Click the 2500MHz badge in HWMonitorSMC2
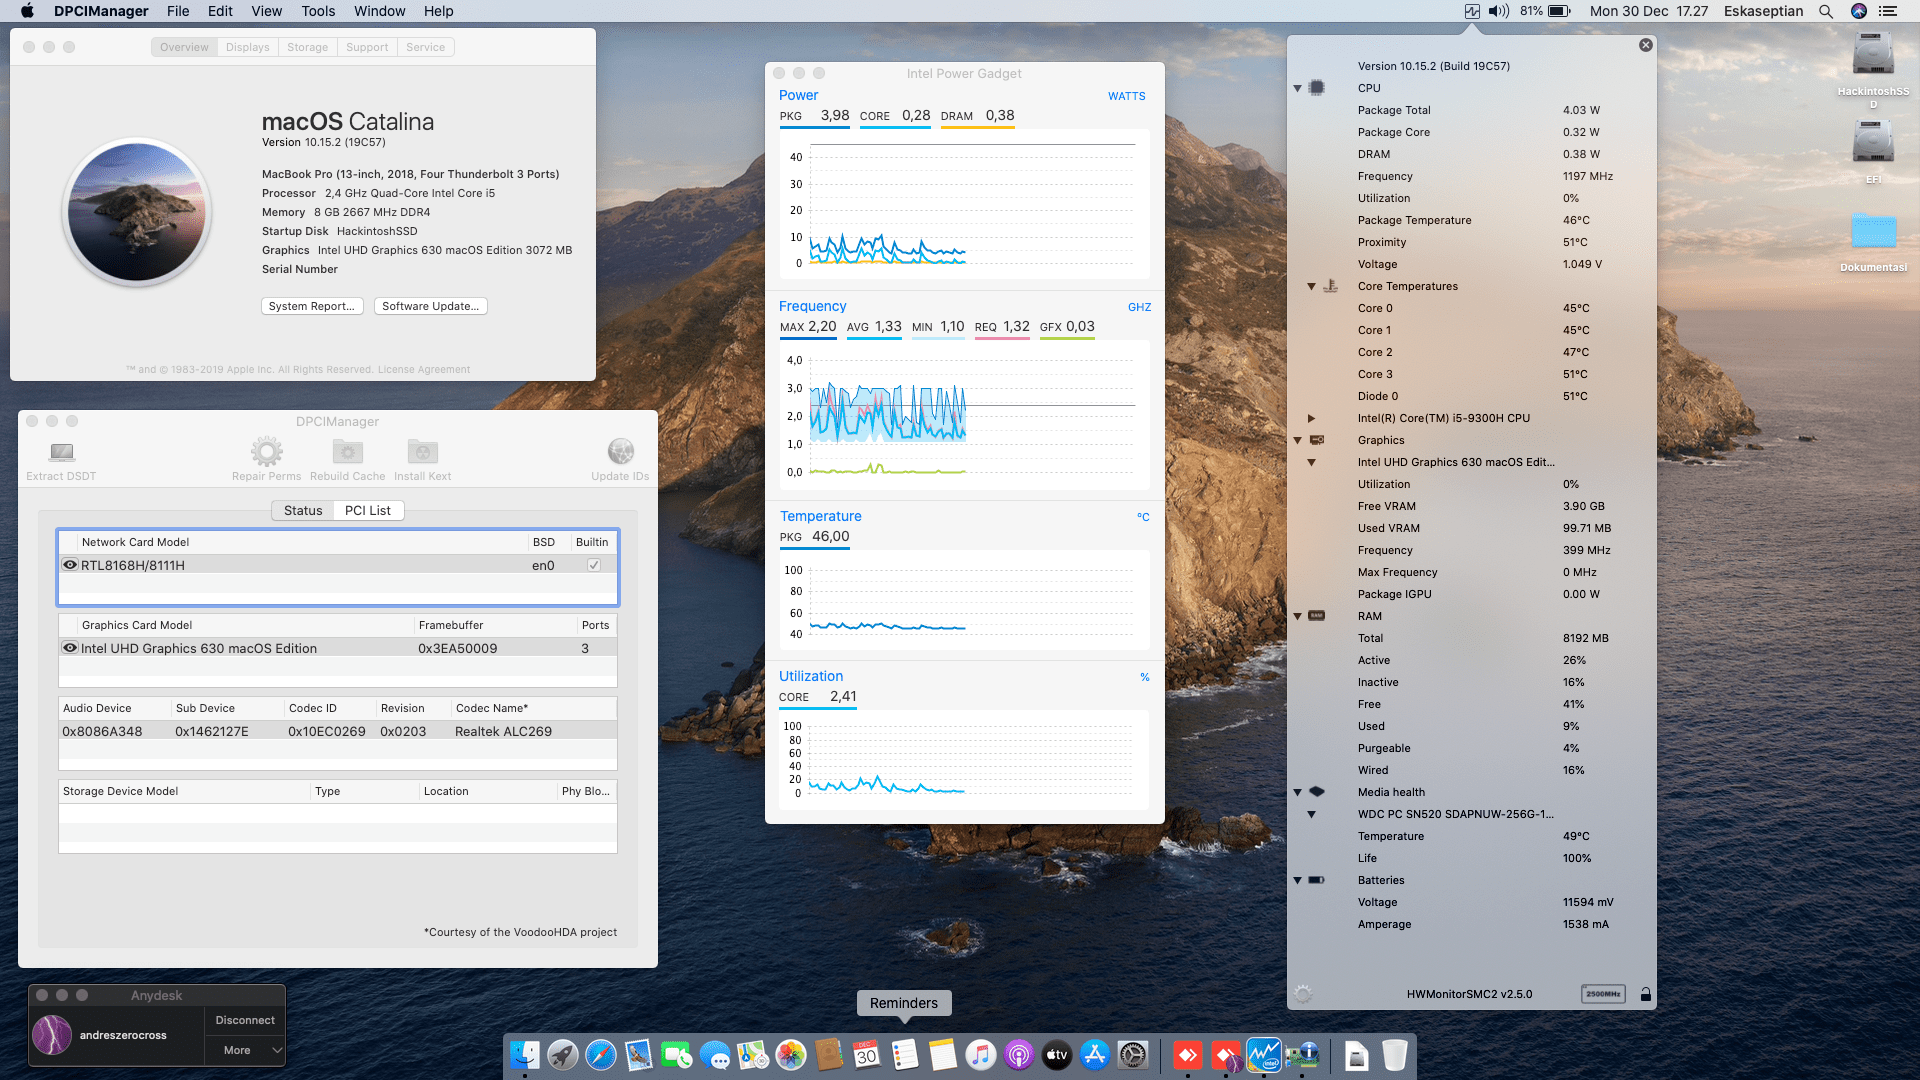 pyautogui.click(x=1603, y=994)
